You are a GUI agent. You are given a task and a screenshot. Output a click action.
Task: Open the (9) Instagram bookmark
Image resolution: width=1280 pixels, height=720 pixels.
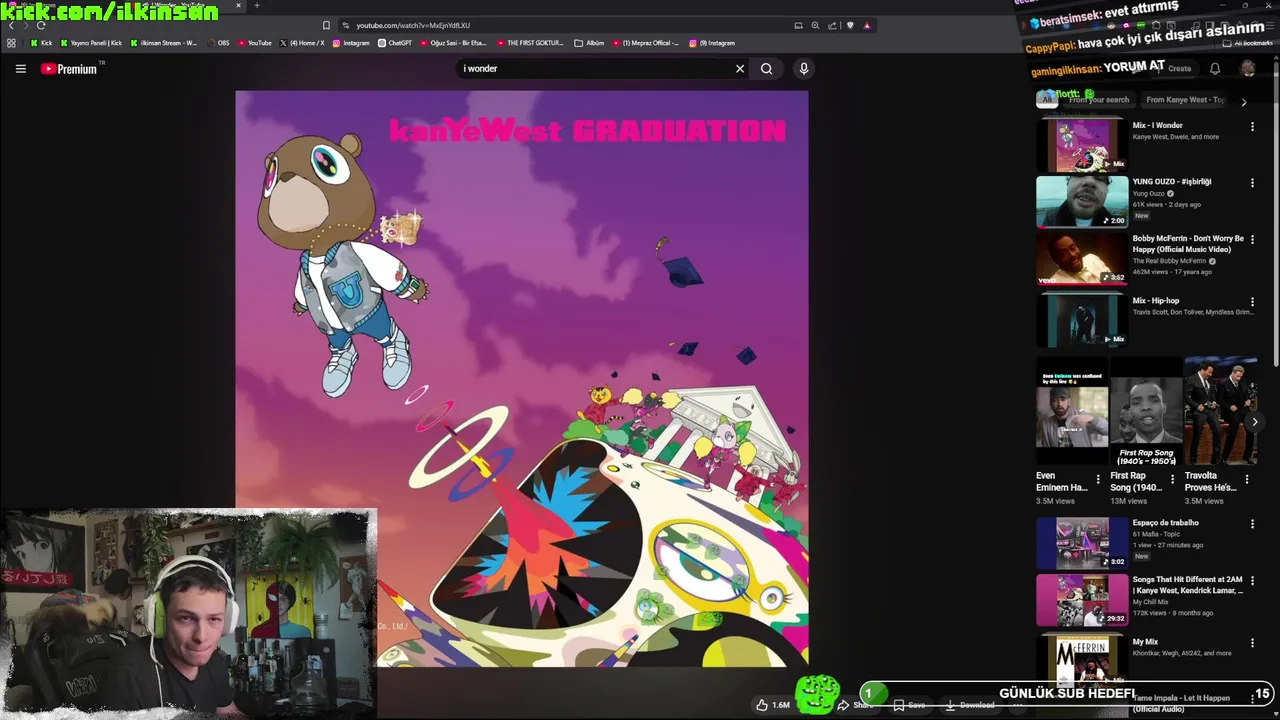pos(712,43)
